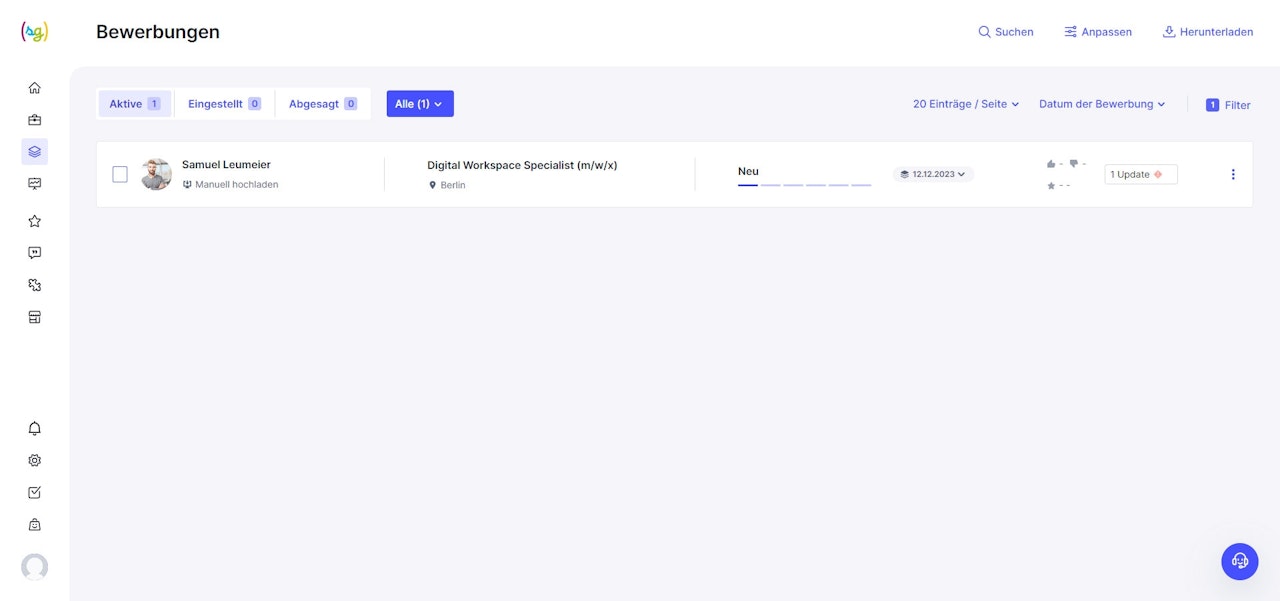Switch to the Abgesagt tab

[322, 104]
